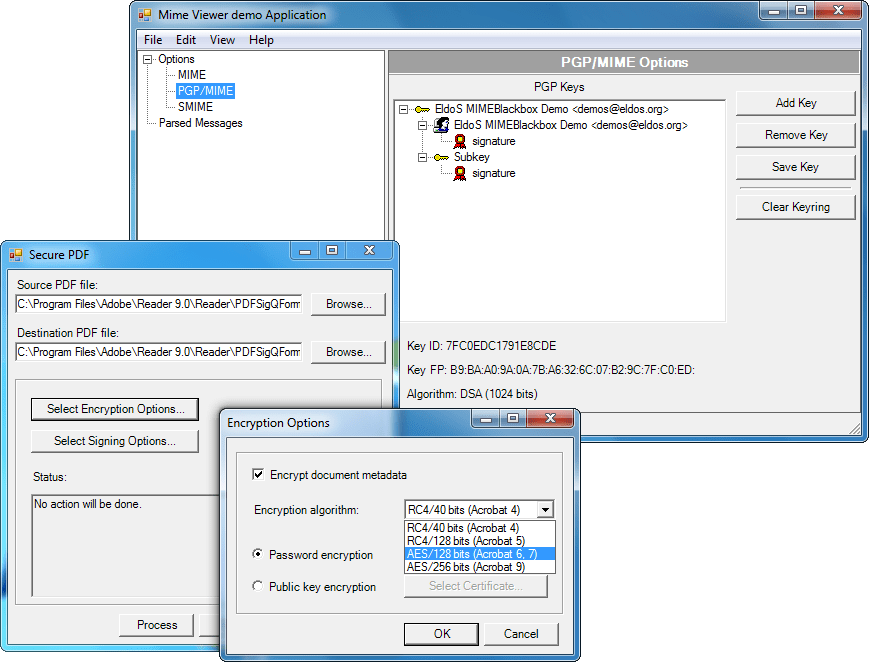Click the Secure PDF window title icon
This screenshot has width=869, height=662.
(16, 255)
